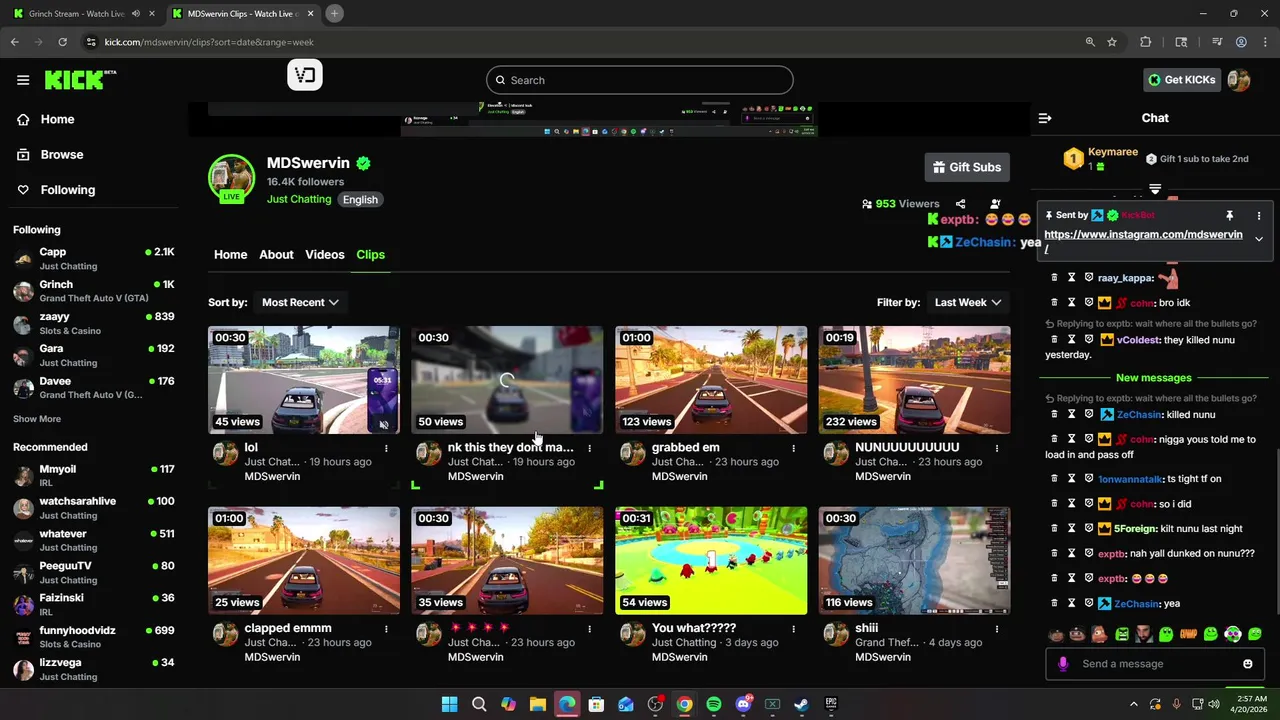Open the 'Last Week' filter dropdown

pyautogui.click(x=968, y=302)
